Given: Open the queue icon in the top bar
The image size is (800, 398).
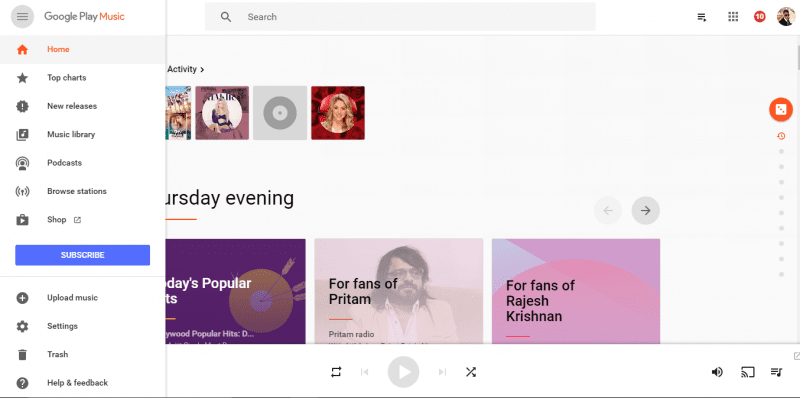Looking at the screenshot, I should pyautogui.click(x=702, y=17).
